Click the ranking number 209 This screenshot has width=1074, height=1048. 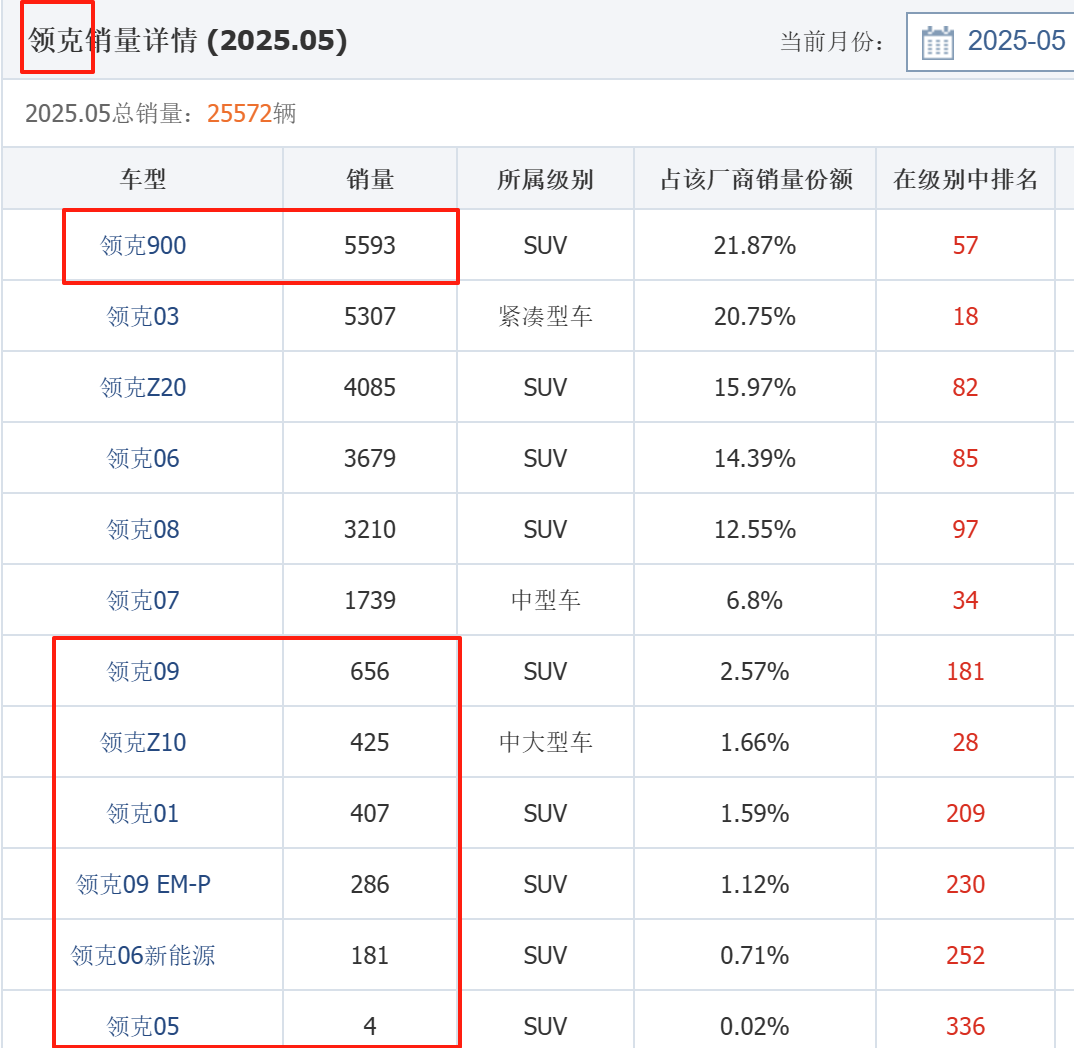pyautogui.click(x=965, y=814)
